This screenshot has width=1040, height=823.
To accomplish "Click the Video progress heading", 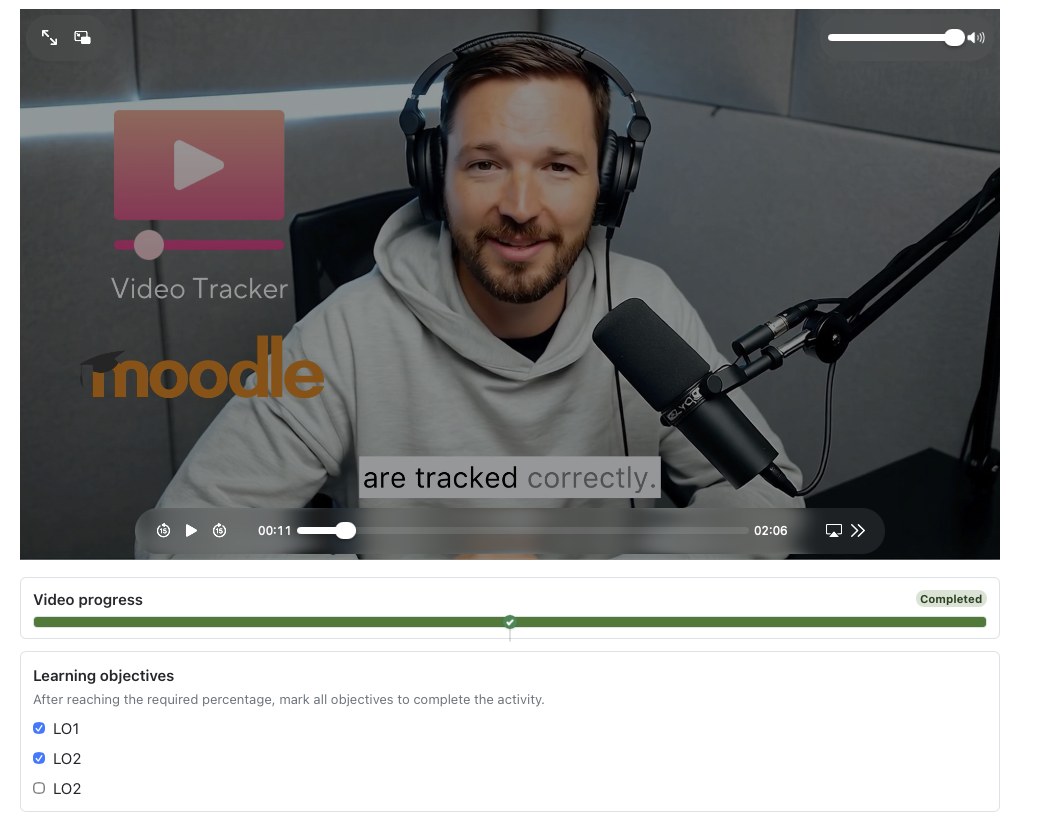I will click(x=88, y=600).
